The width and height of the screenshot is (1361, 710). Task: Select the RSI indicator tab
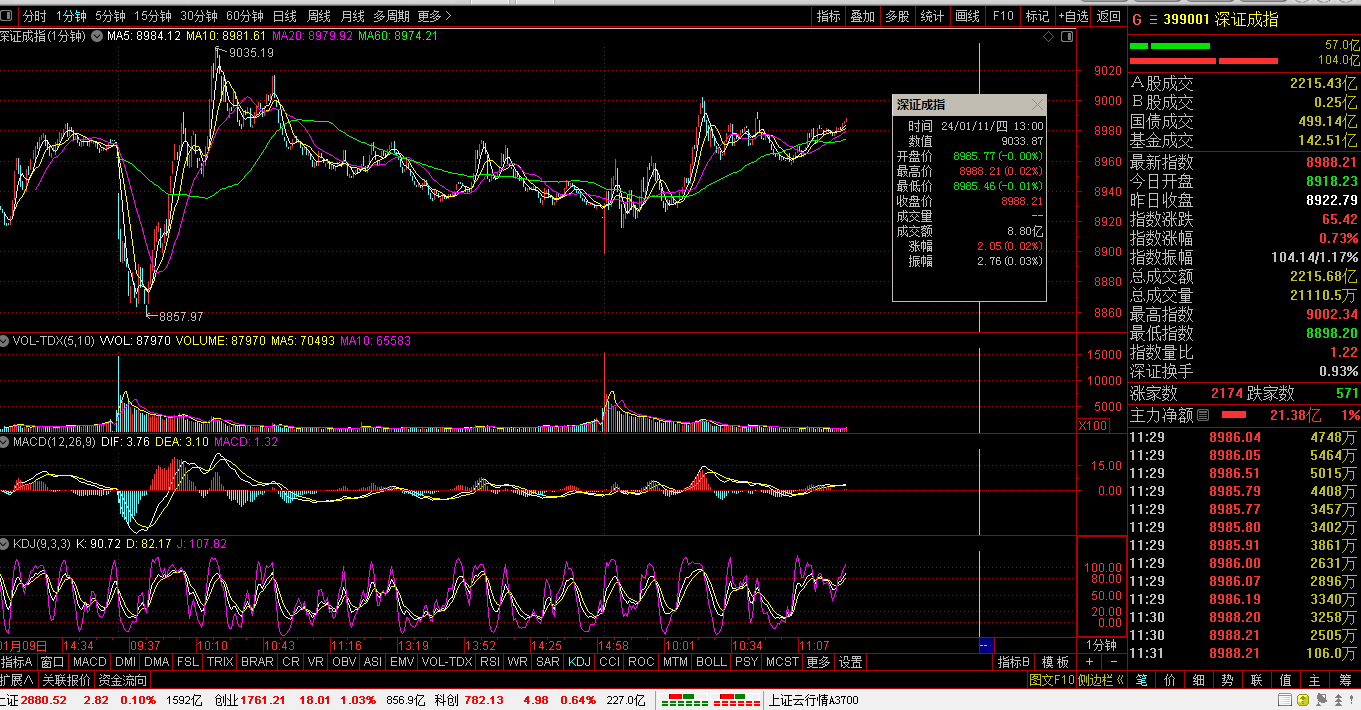[490, 662]
